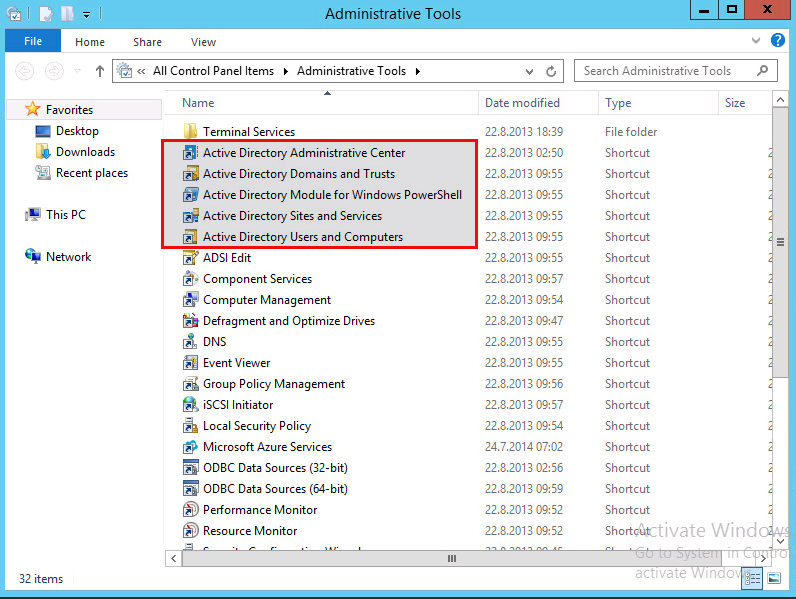Click the scroll left arrow
796x599 pixels.
point(174,558)
